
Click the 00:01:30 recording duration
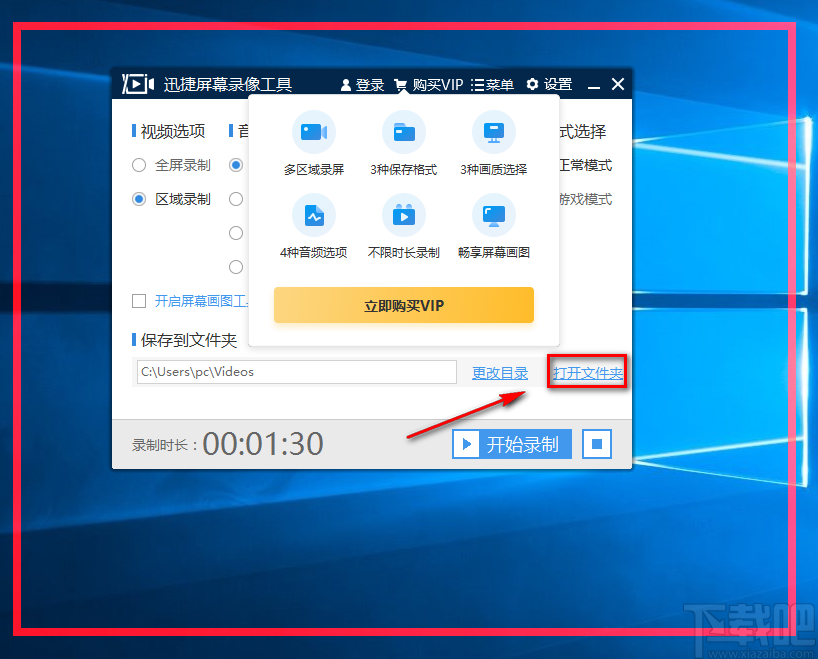262,444
